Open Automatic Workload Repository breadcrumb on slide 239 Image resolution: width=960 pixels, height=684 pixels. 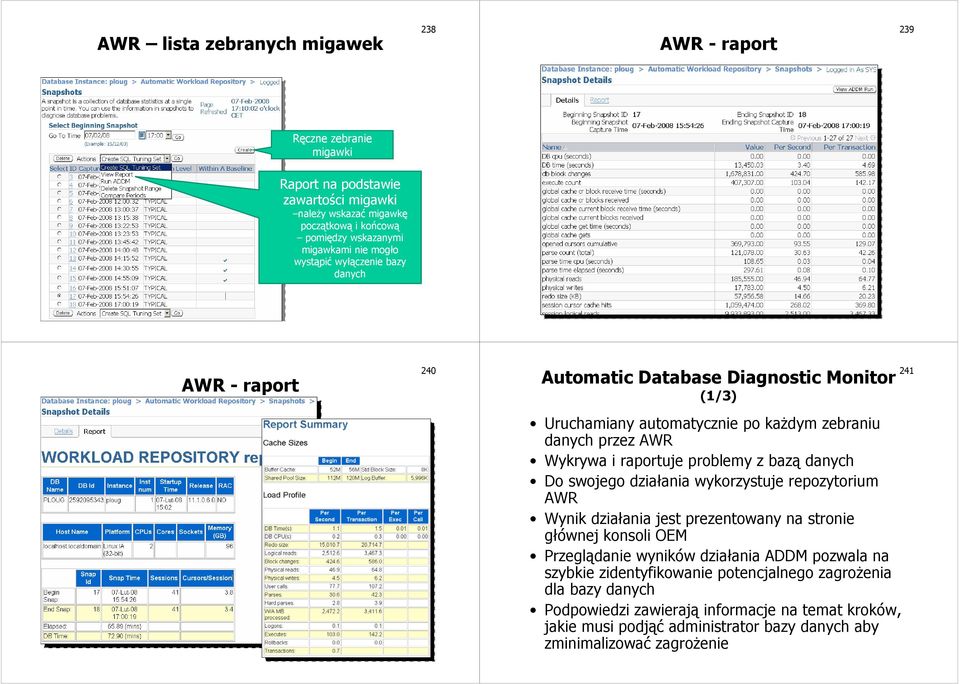point(705,69)
